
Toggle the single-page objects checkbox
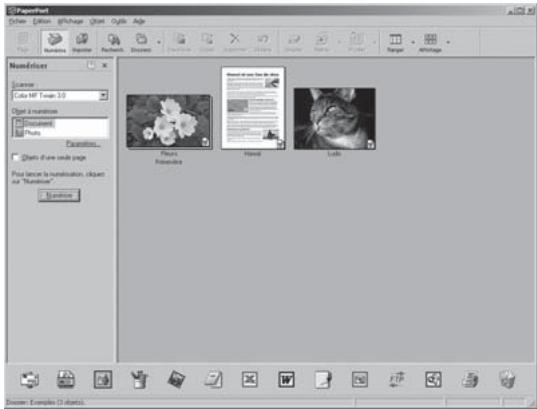15,157
